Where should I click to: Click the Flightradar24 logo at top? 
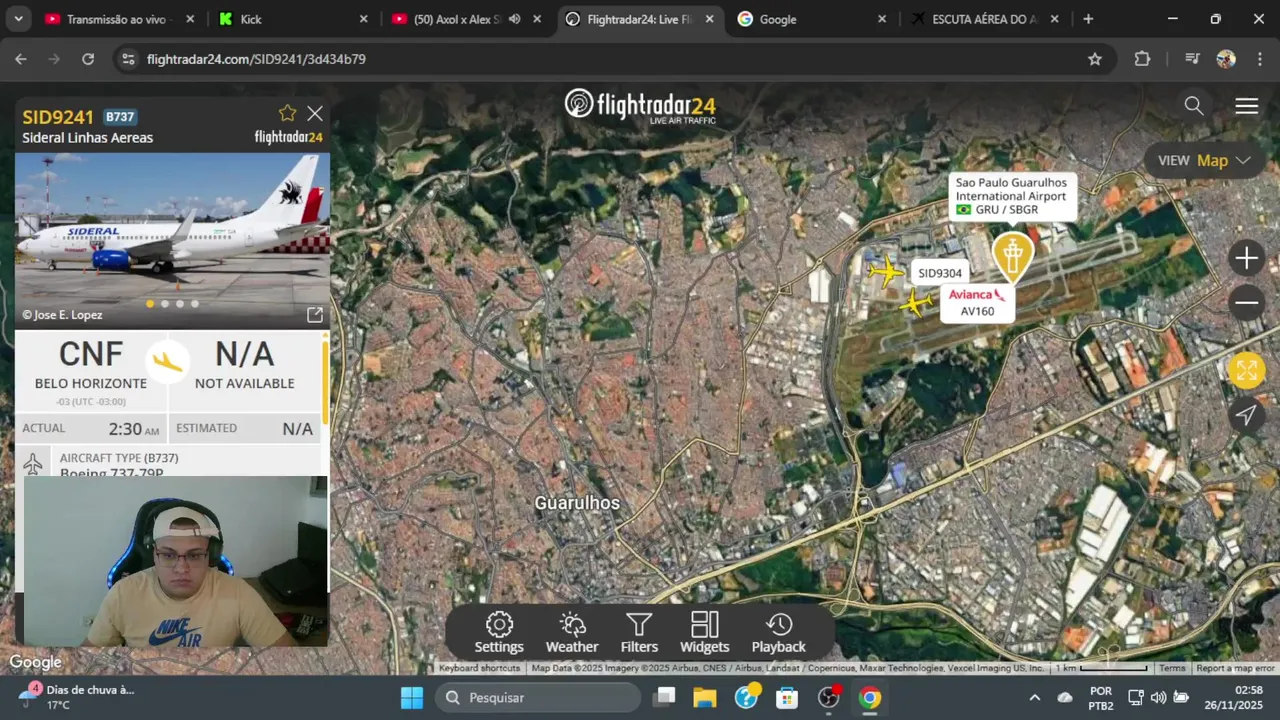pos(640,106)
